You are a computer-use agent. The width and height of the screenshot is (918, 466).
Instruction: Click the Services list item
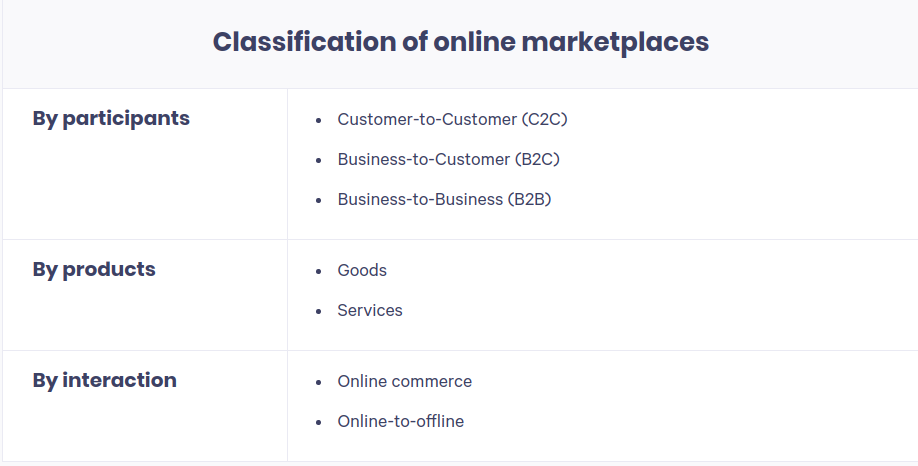pyautogui.click(x=370, y=310)
